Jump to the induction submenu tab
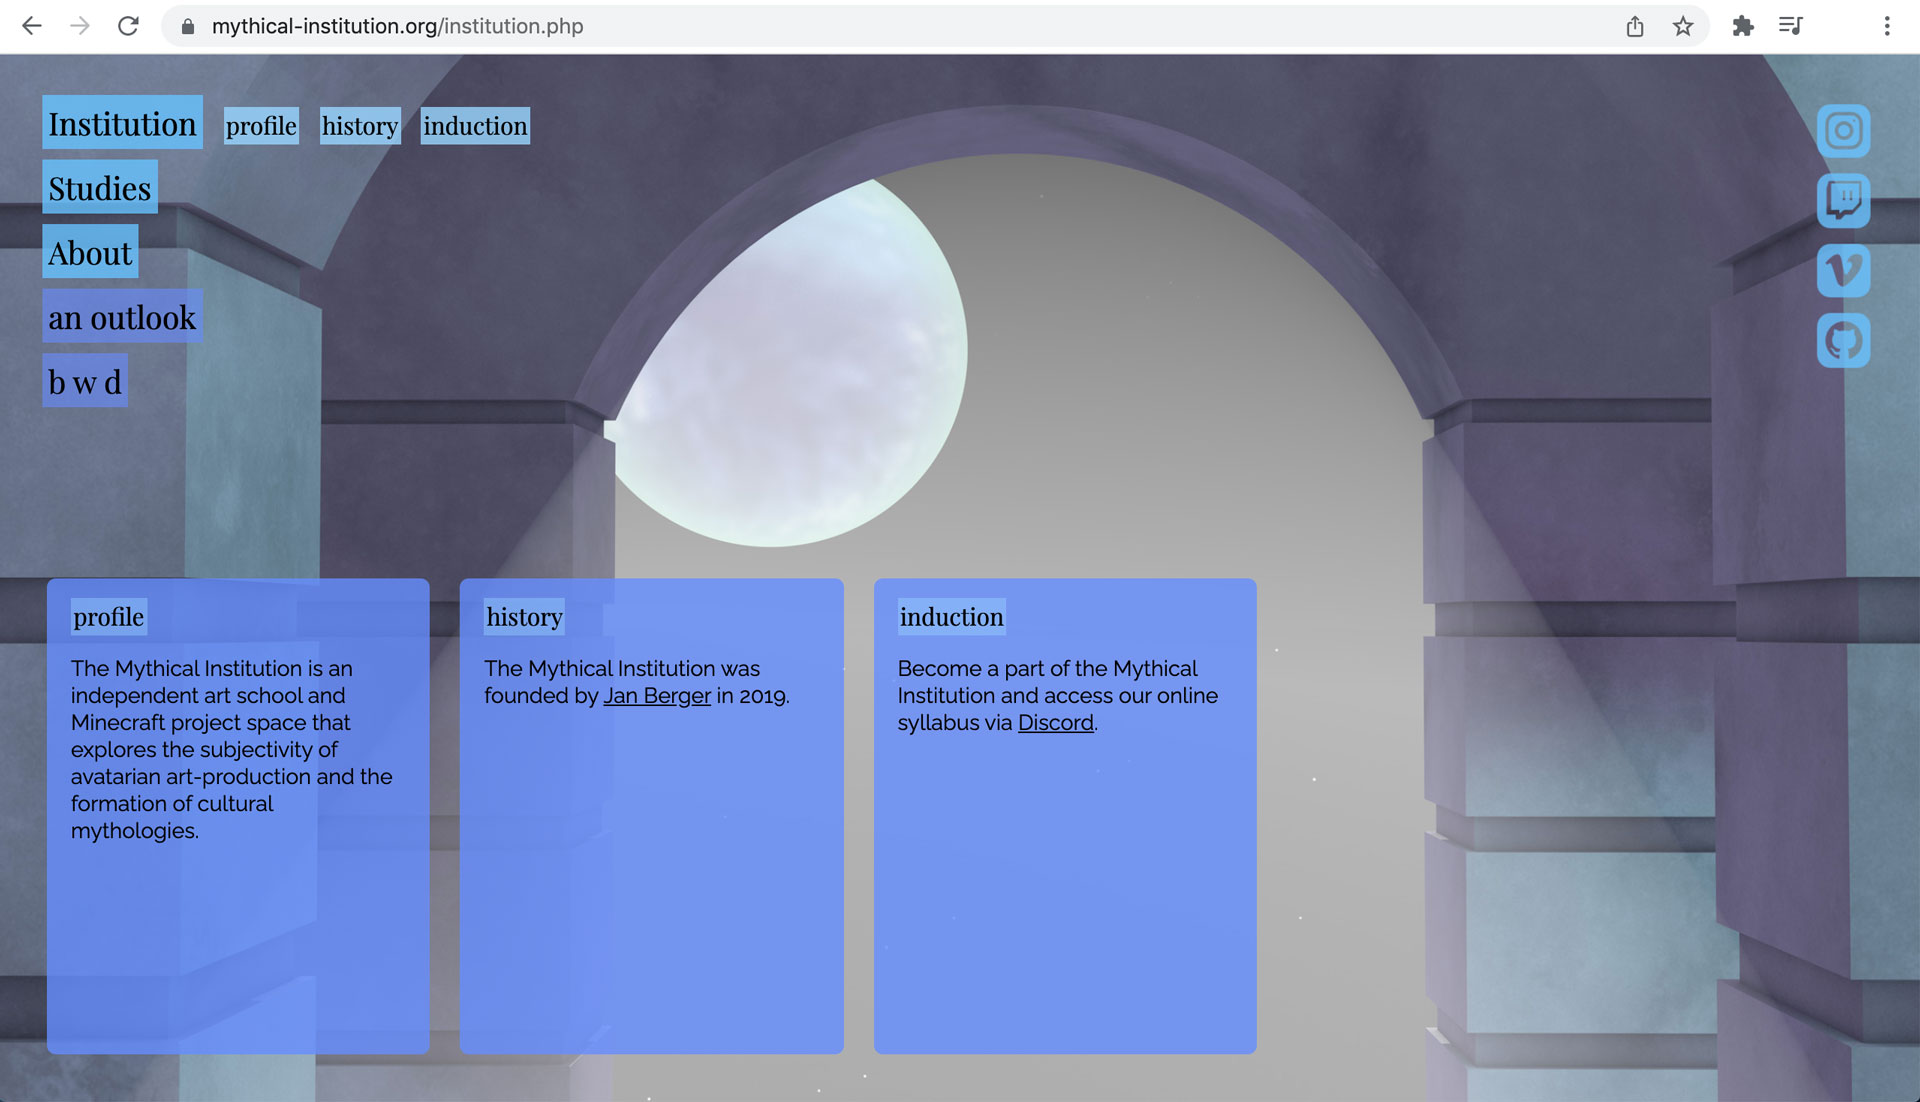The width and height of the screenshot is (1920, 1102). coord(475,126)
